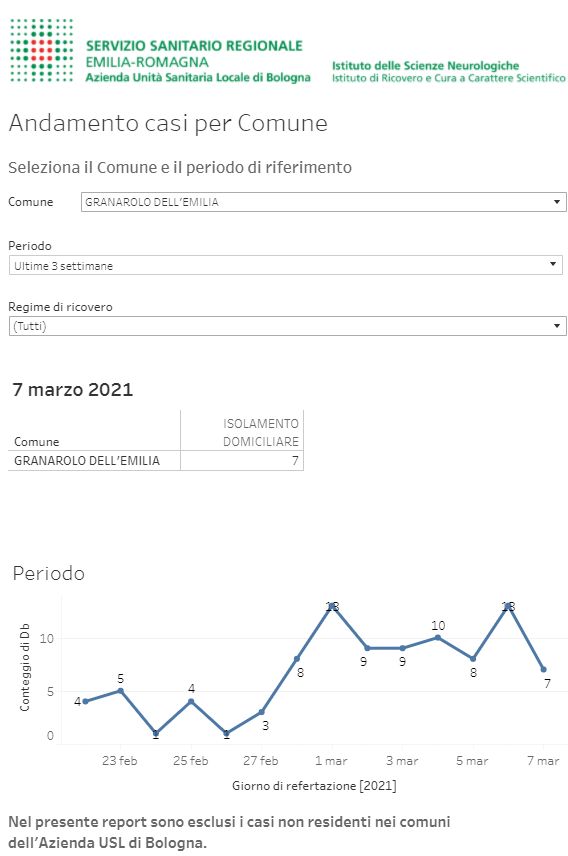Screen dimensions: 568x856
Task: Click the Conteggio di Db axis title
Action: (x=25, y=667)
